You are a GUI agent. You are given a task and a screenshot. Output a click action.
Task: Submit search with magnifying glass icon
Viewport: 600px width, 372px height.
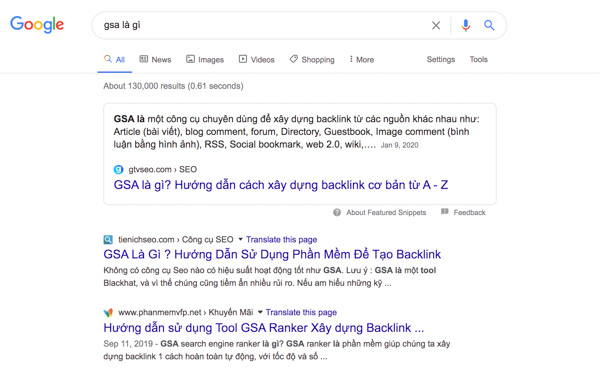489,25
